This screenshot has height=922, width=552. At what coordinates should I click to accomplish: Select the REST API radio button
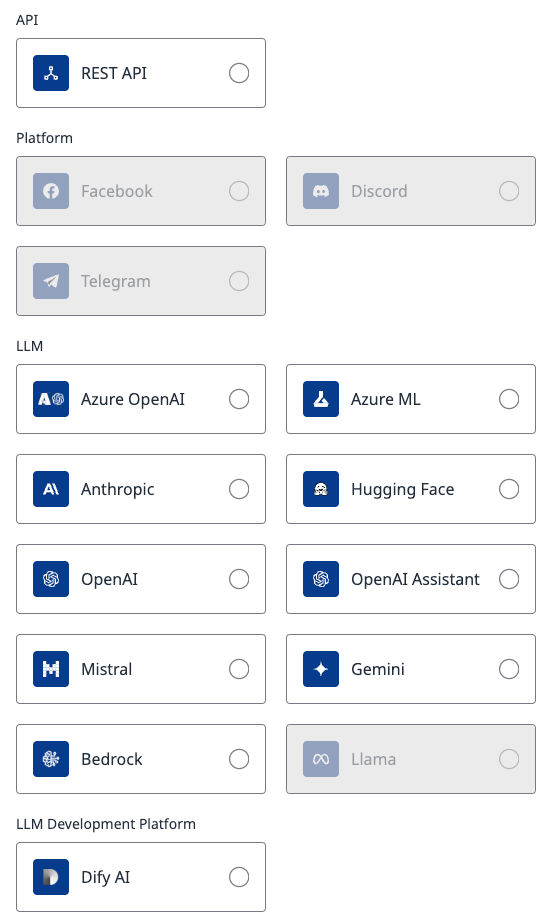pos(239,74)
